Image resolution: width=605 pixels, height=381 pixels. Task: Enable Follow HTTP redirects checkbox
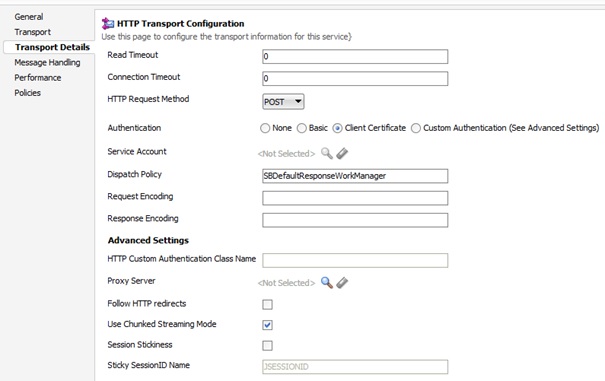click(x=267, y=305)
